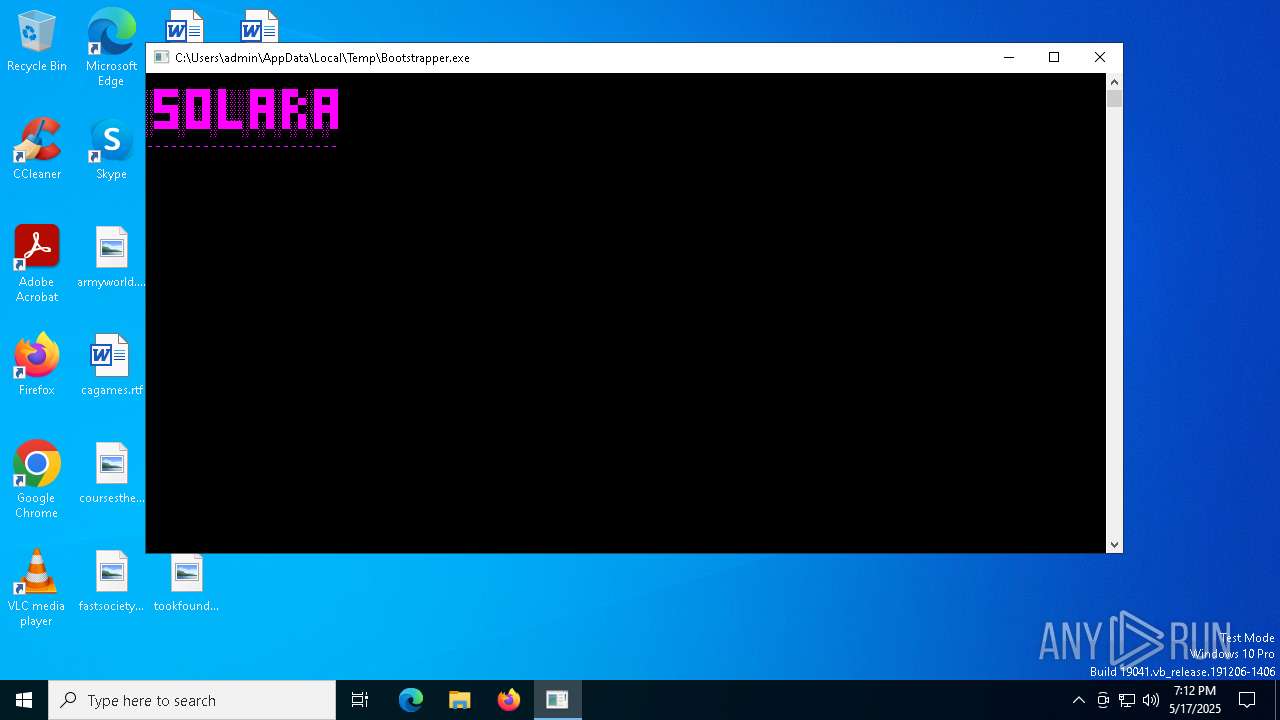Select the CCleaner desktop shortcut
This screenshot has height=720, width=1280.
(x=37, y=149)
